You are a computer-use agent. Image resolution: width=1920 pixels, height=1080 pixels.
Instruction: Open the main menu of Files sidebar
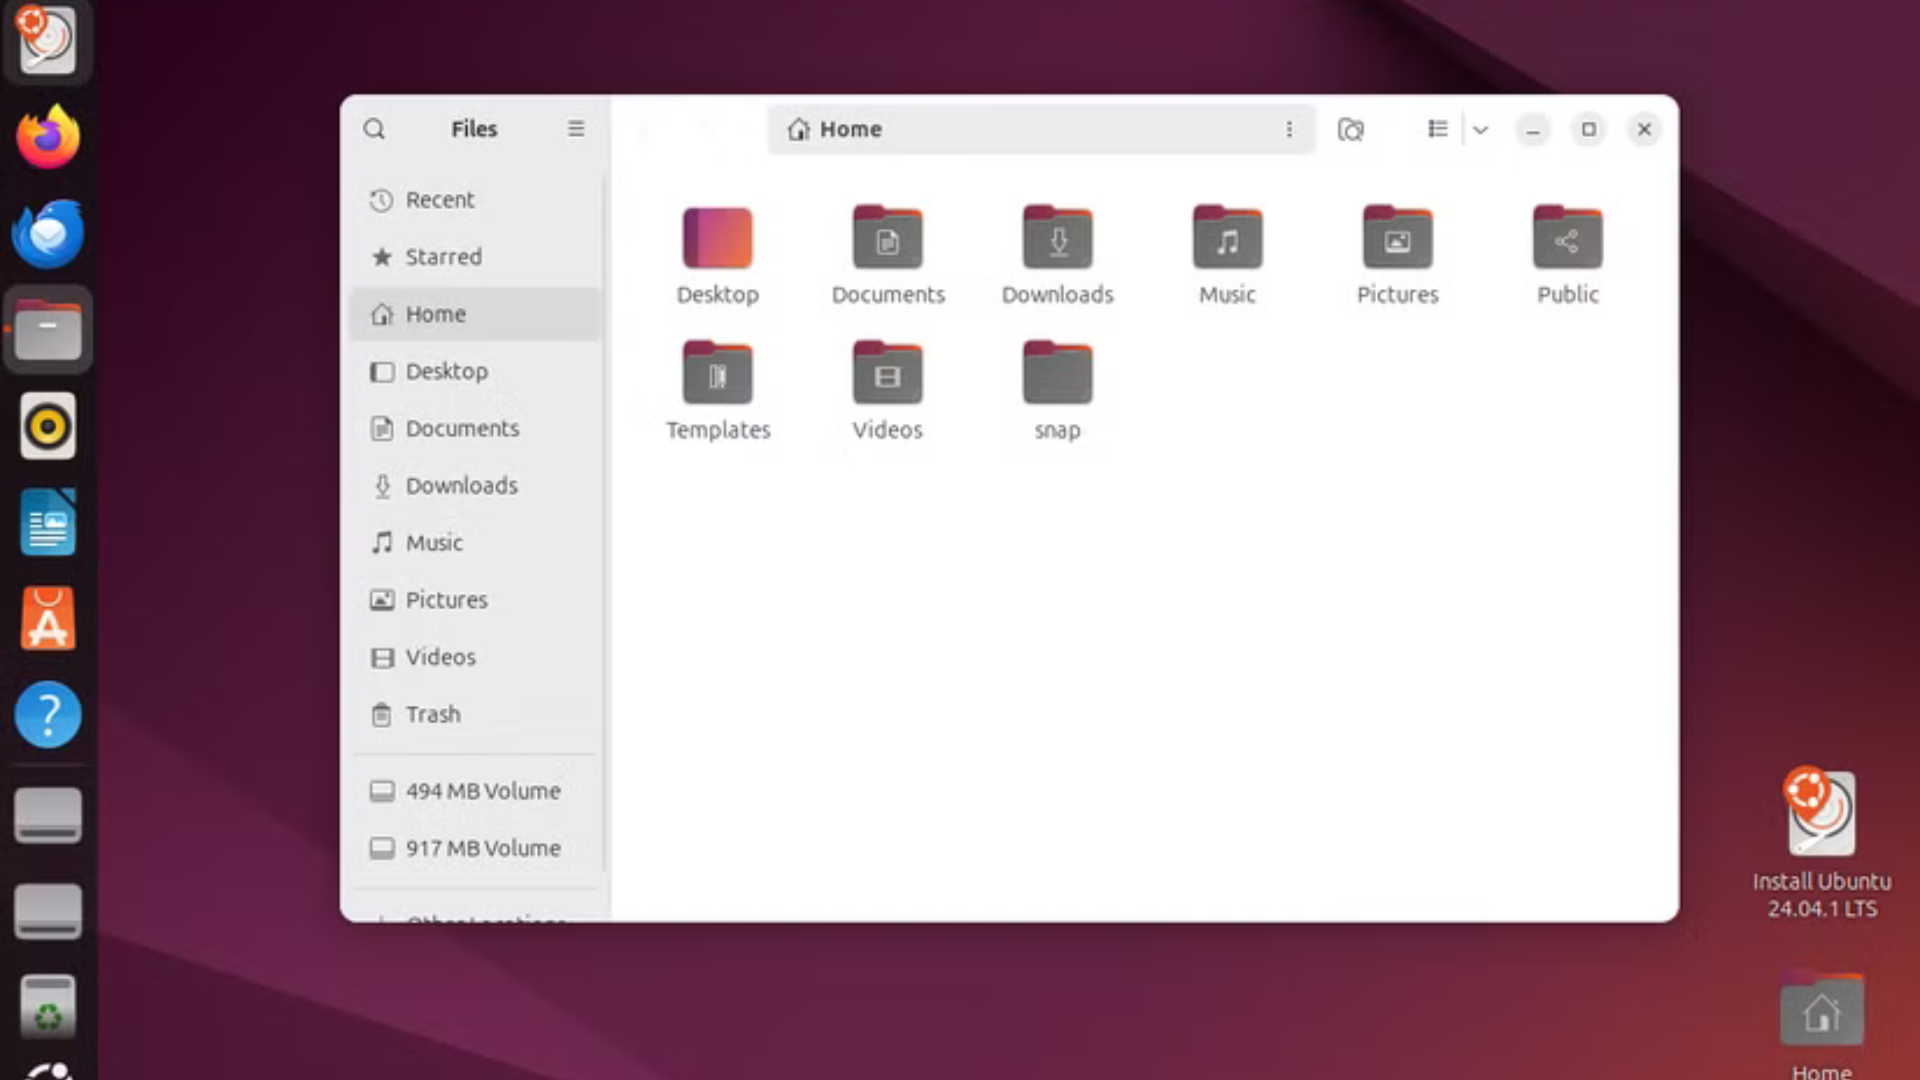tap(576, 129)
